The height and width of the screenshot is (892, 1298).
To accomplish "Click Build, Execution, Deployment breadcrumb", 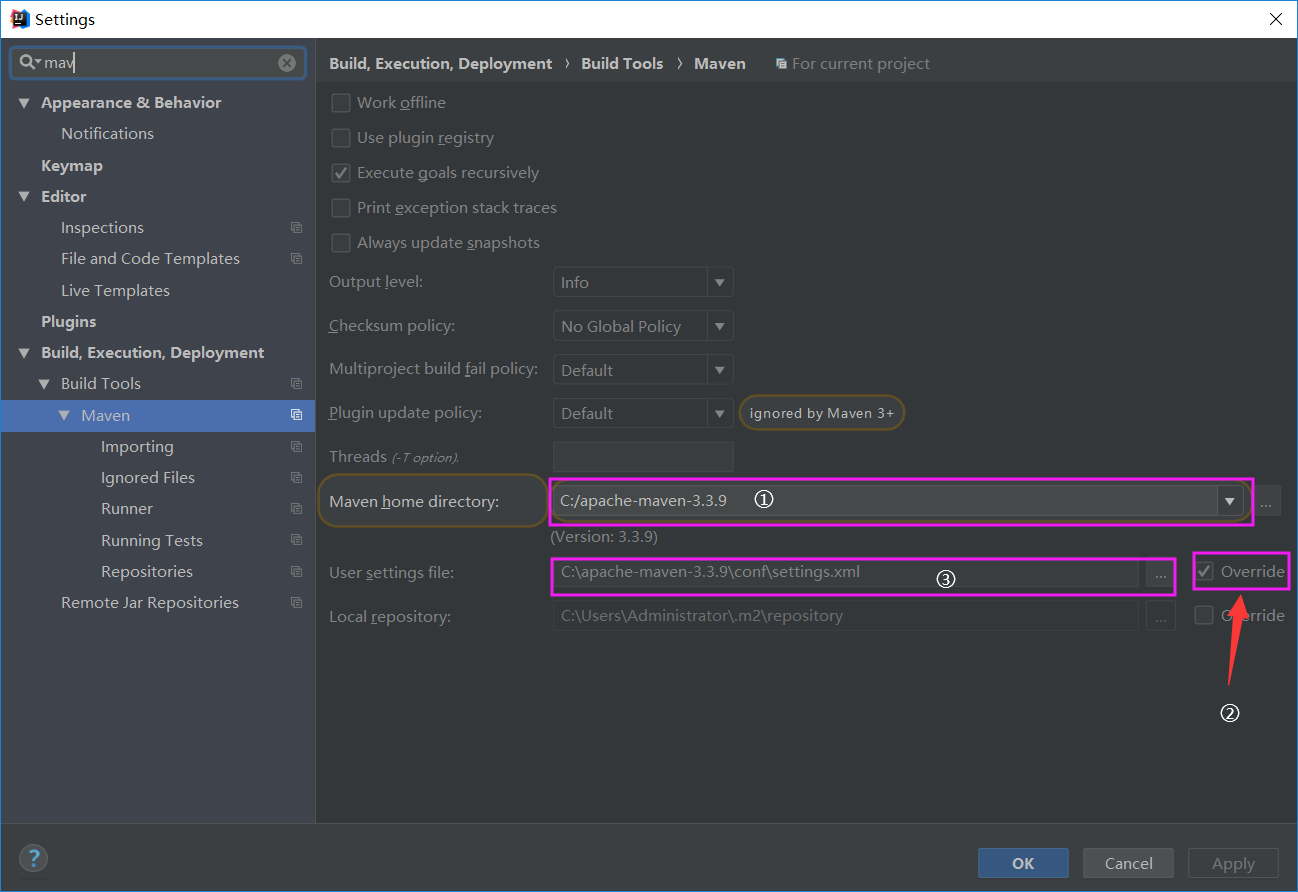I will click(x=440, y=64).
